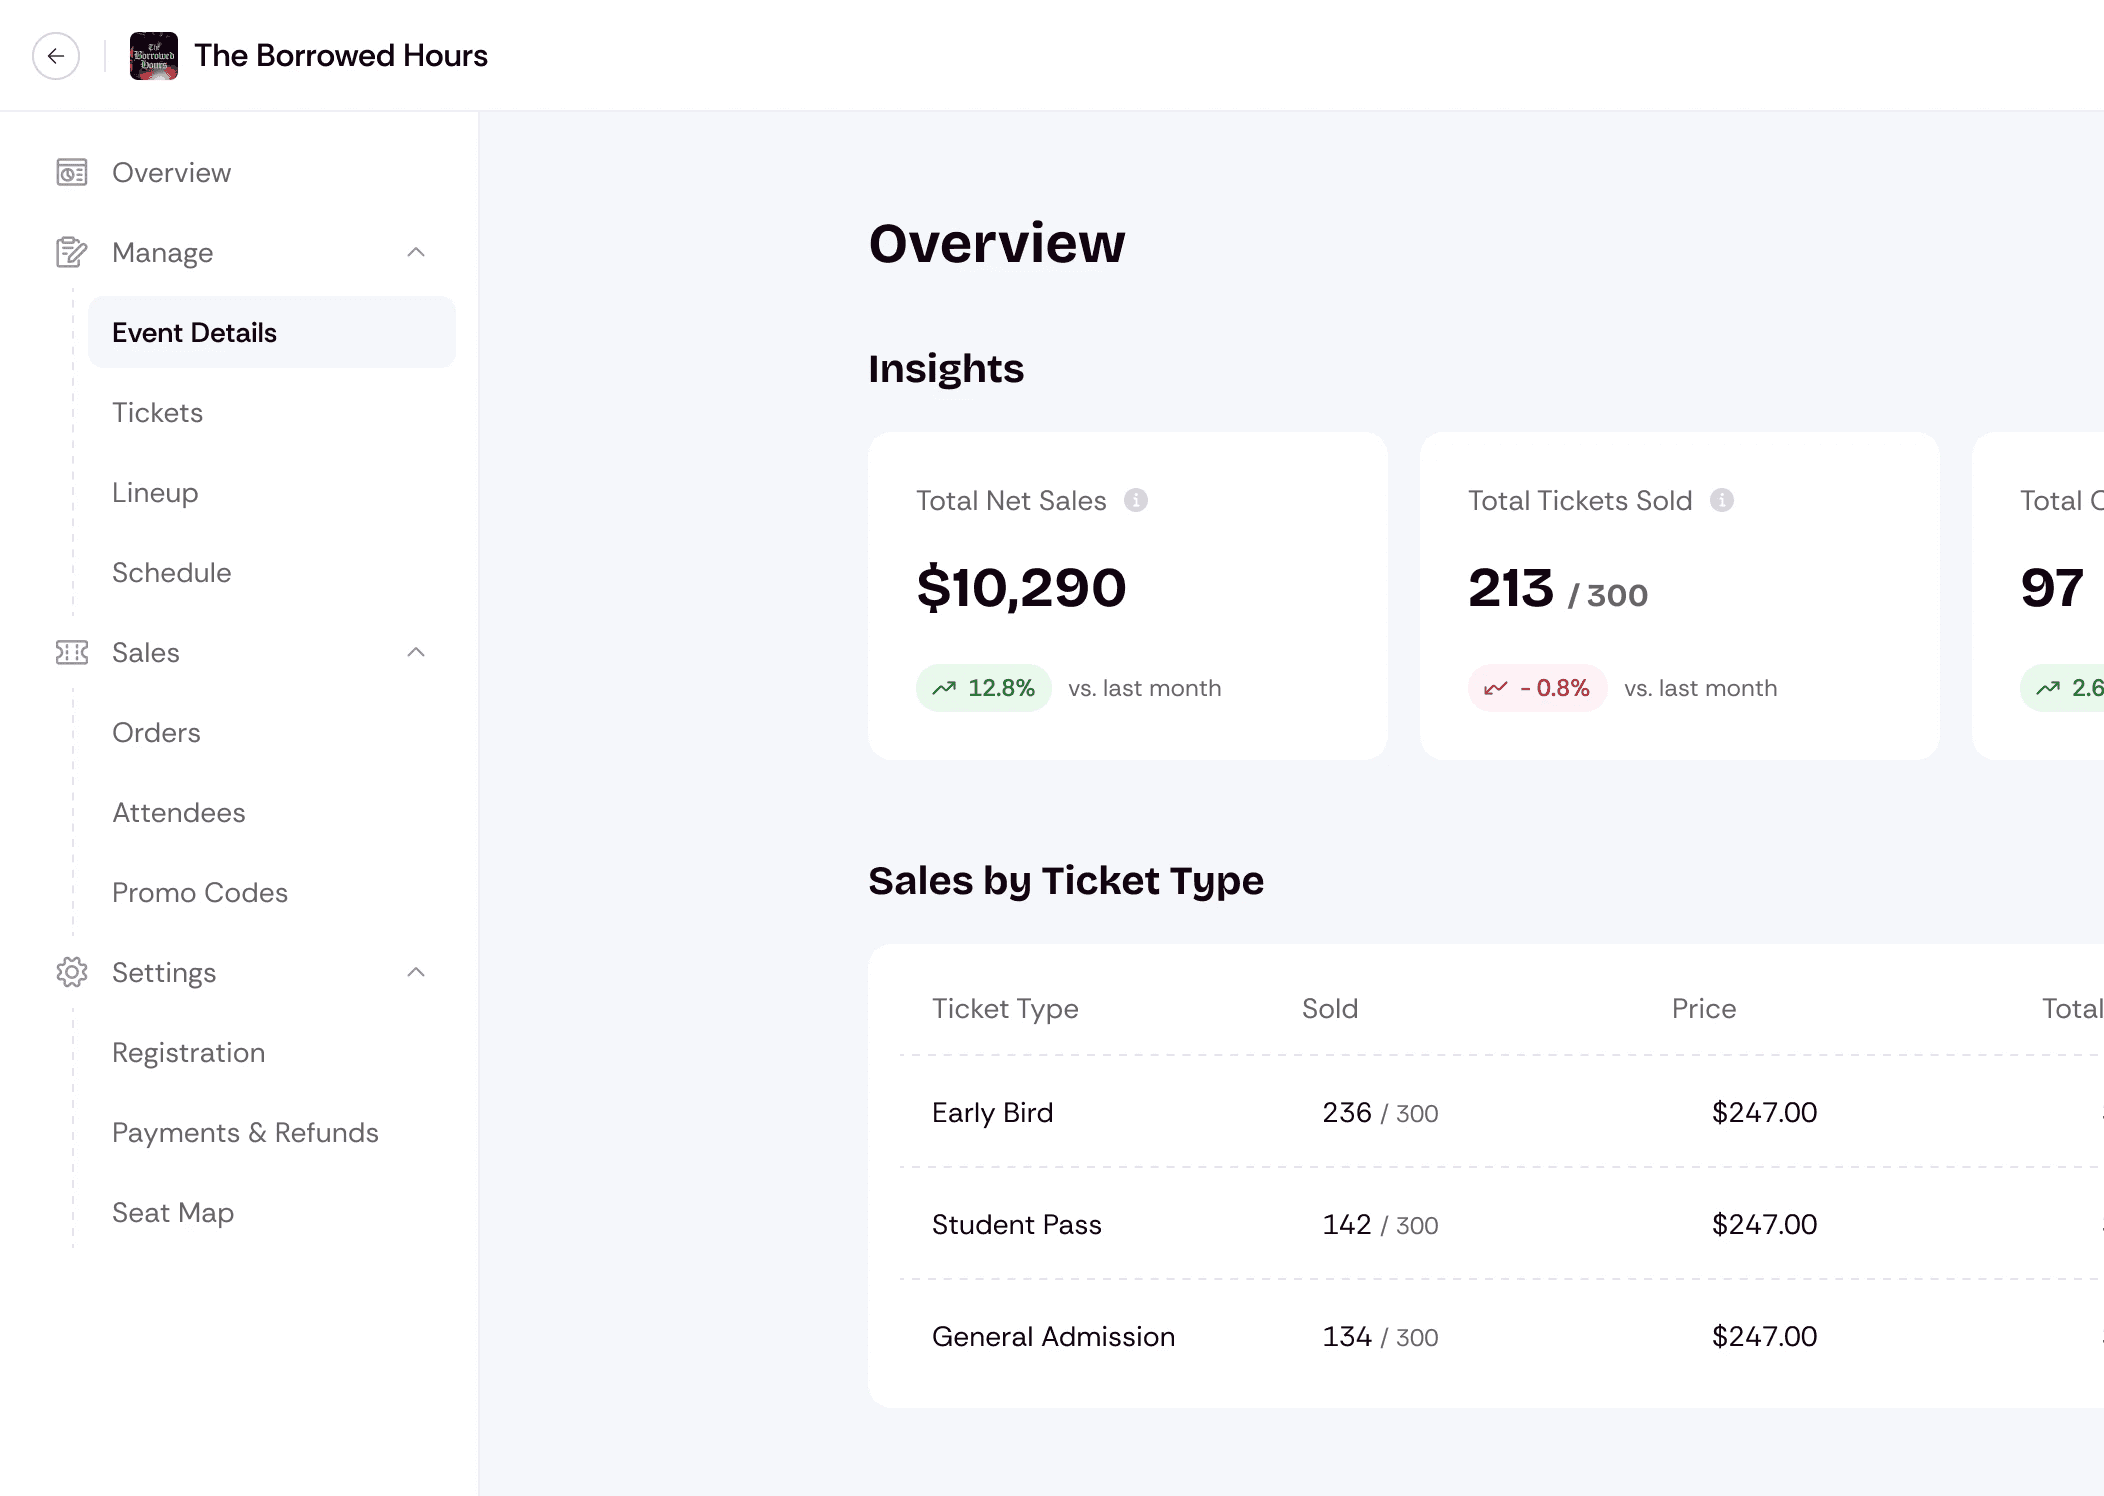The image size is (2104, 1496).
Task: Click the Manage notepad icon
Action: (72, 252)
